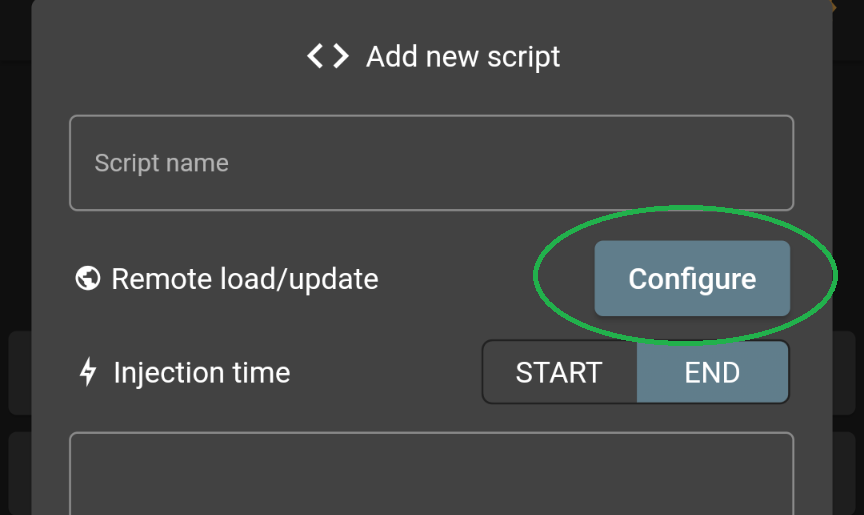Set injection time to START
The height and width of the screenshot is (515, 864).
[x=559, y=372]
